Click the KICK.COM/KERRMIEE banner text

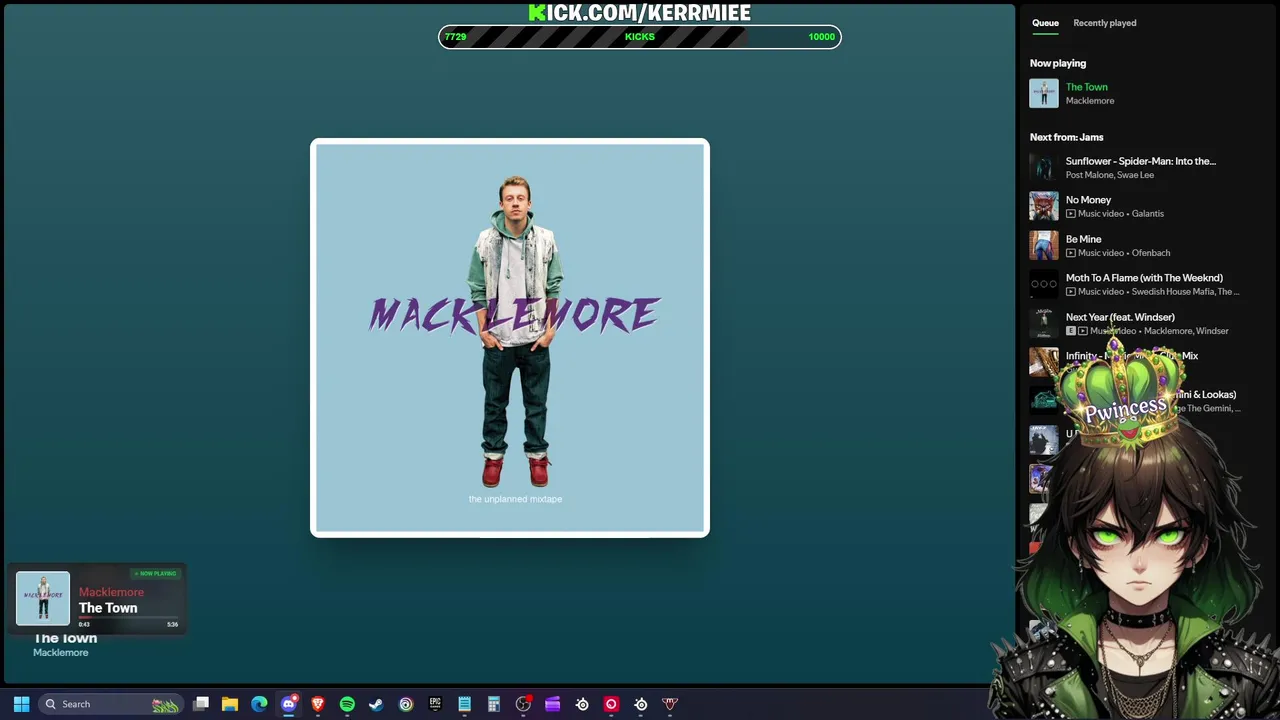click(x=640, y=12)
